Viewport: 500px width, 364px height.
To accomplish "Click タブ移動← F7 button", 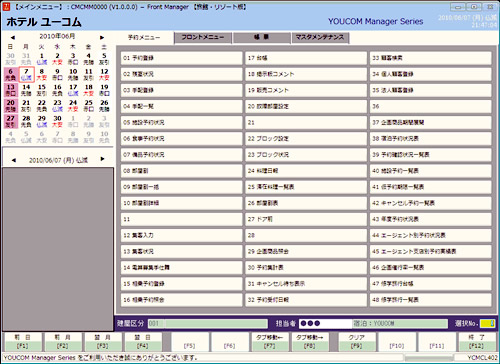I will coord(270,342).
